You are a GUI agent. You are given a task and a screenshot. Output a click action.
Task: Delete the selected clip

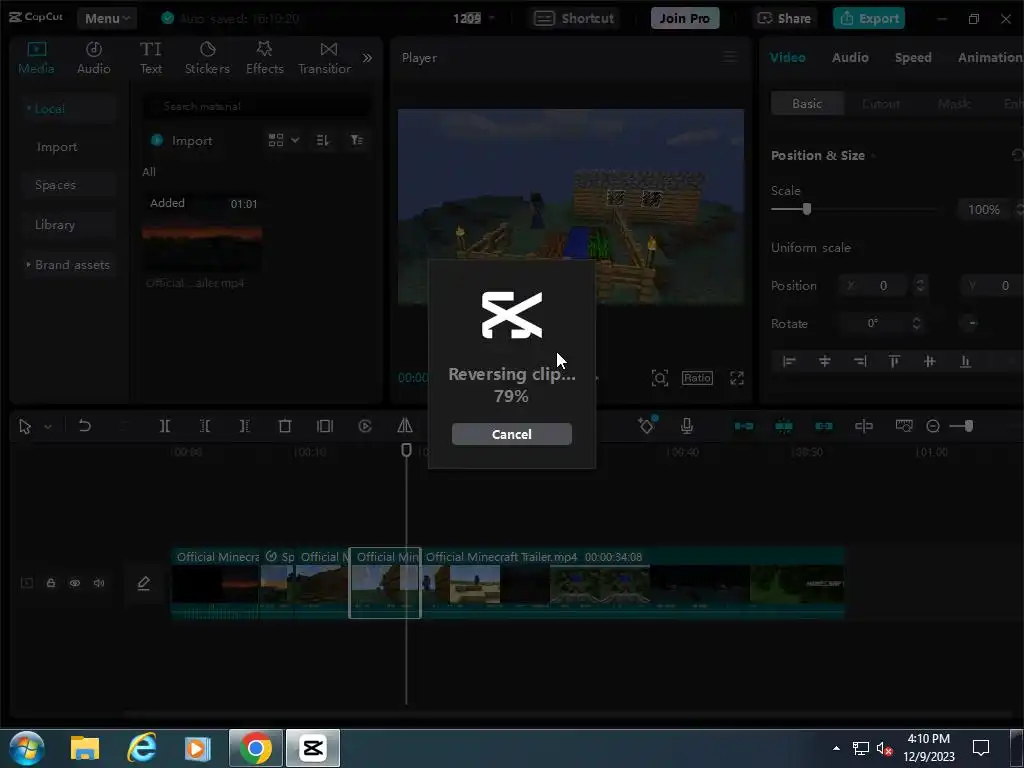coord(285,426)
